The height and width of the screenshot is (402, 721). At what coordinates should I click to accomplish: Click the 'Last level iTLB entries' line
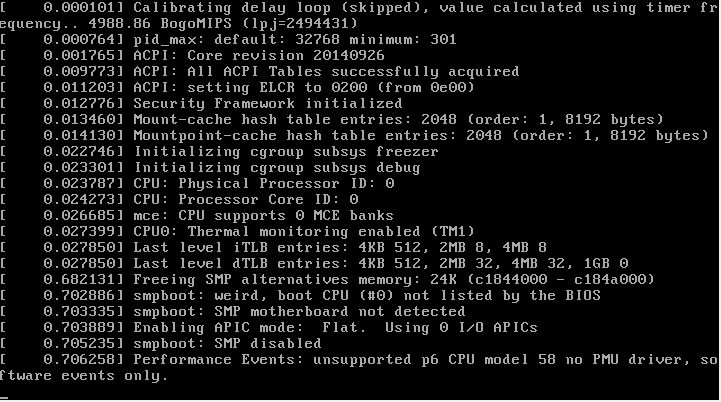[x=273, y=247]
